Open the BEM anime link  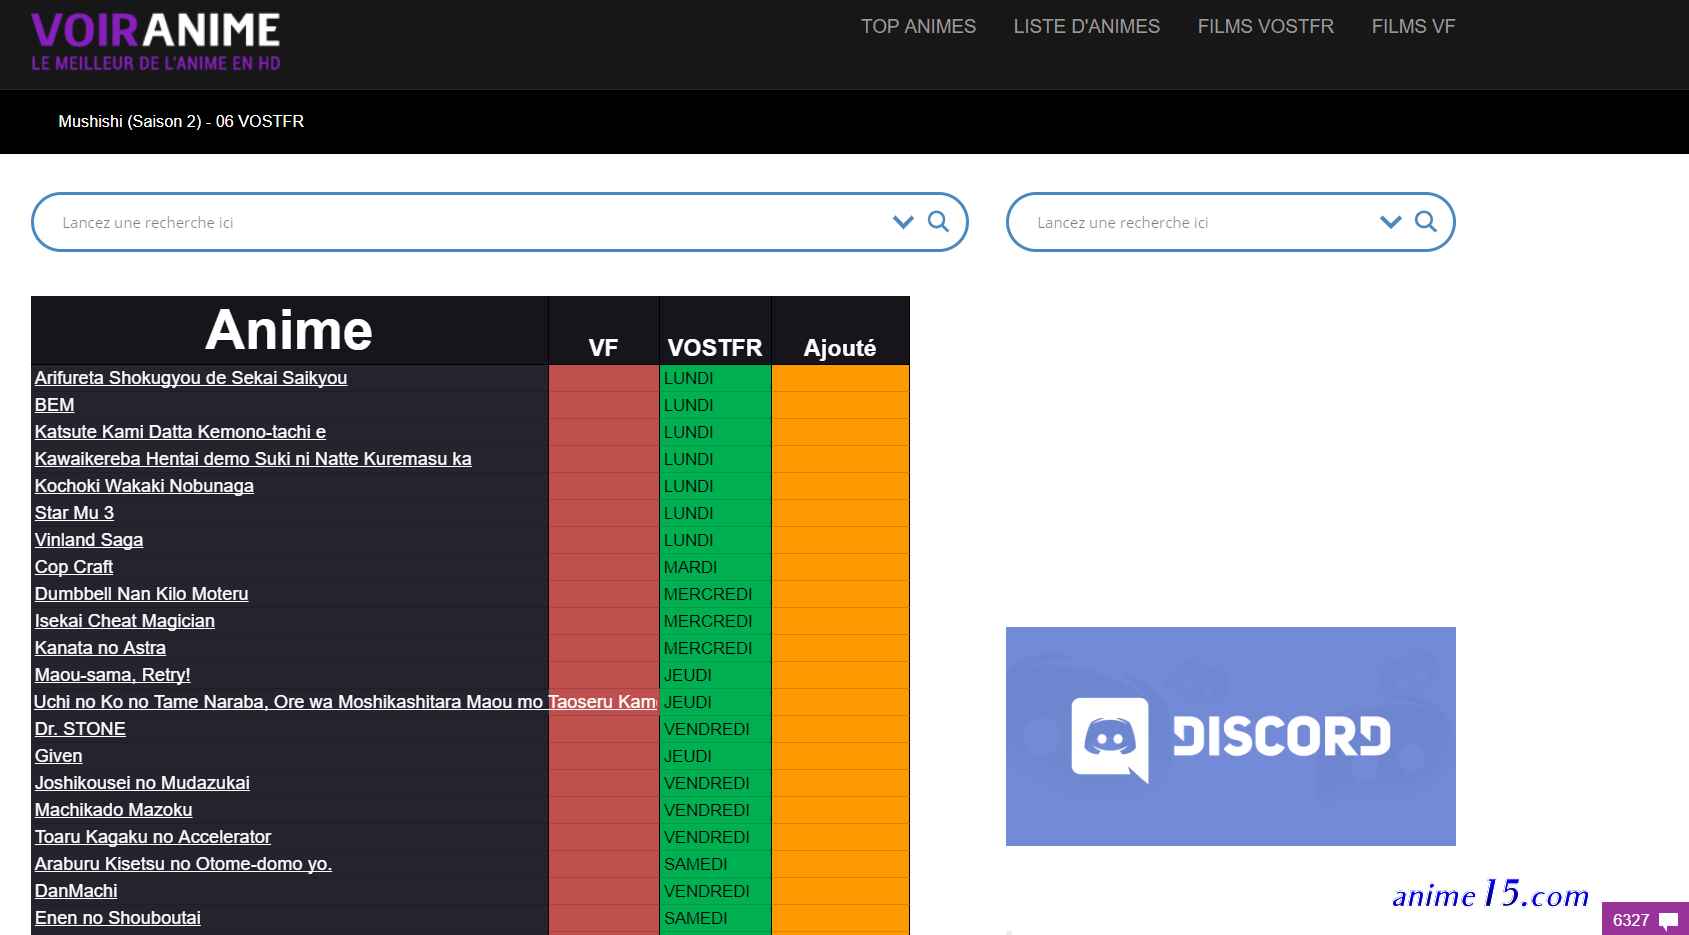point(54,405)
